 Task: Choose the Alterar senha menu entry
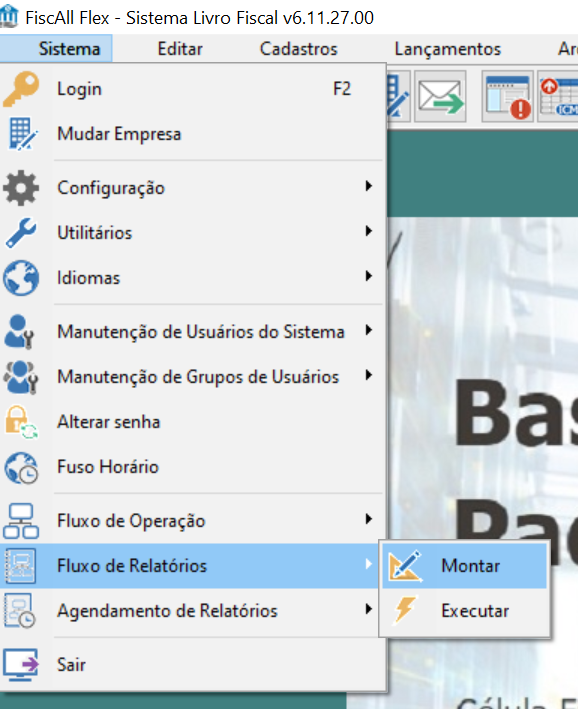coord(192,422)
